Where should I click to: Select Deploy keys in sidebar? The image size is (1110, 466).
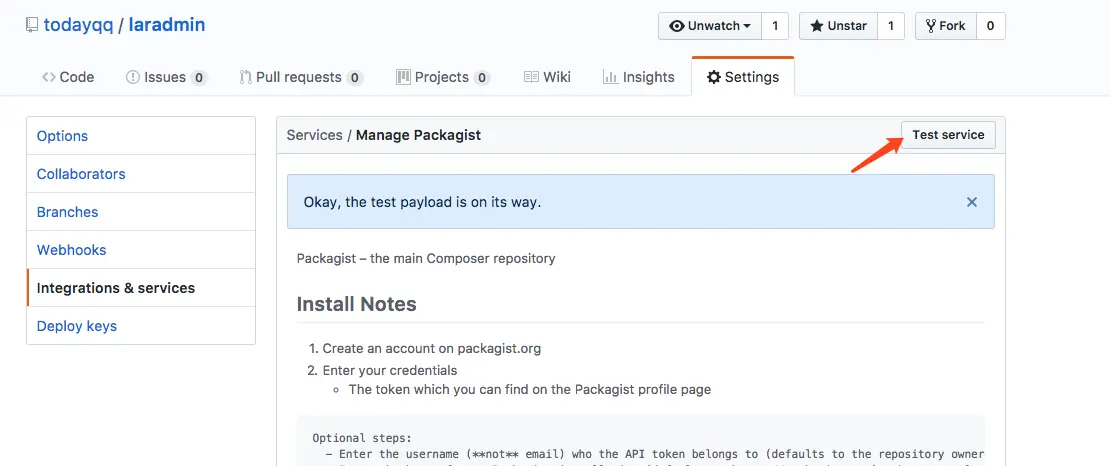(76, 326)
